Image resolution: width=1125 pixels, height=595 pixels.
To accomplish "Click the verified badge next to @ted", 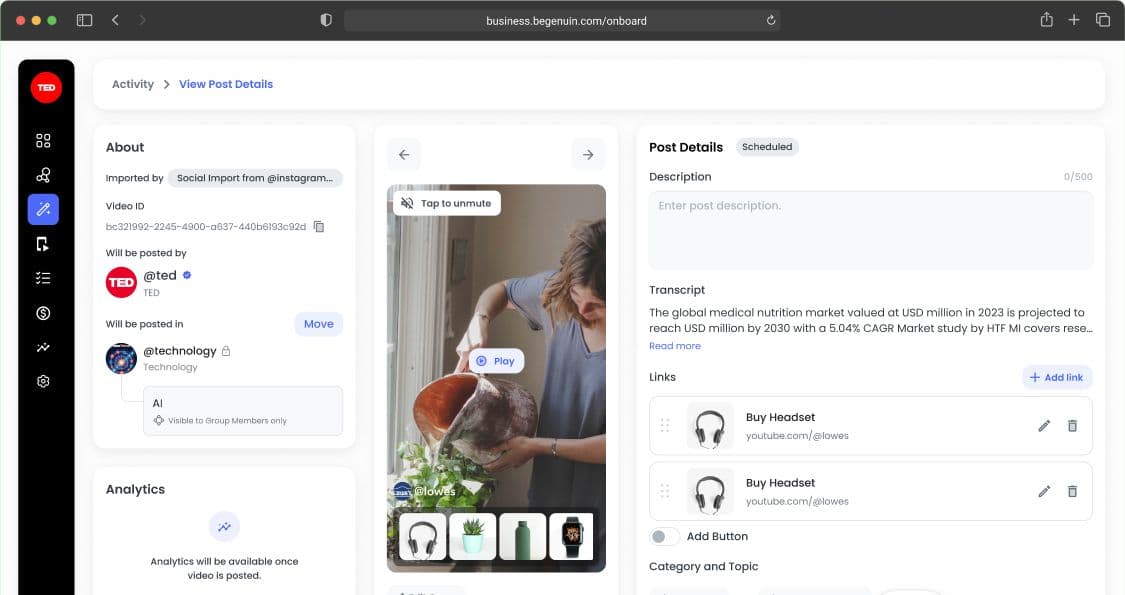I will point(187,275).
